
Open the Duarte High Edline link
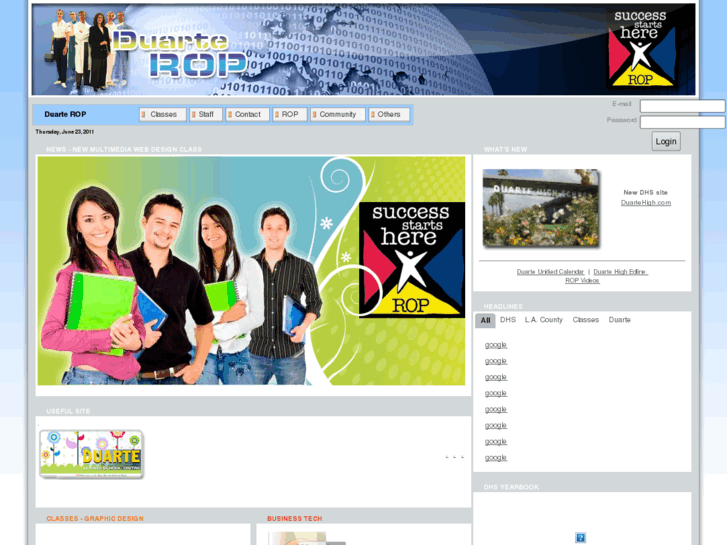(x=620, y=272)
